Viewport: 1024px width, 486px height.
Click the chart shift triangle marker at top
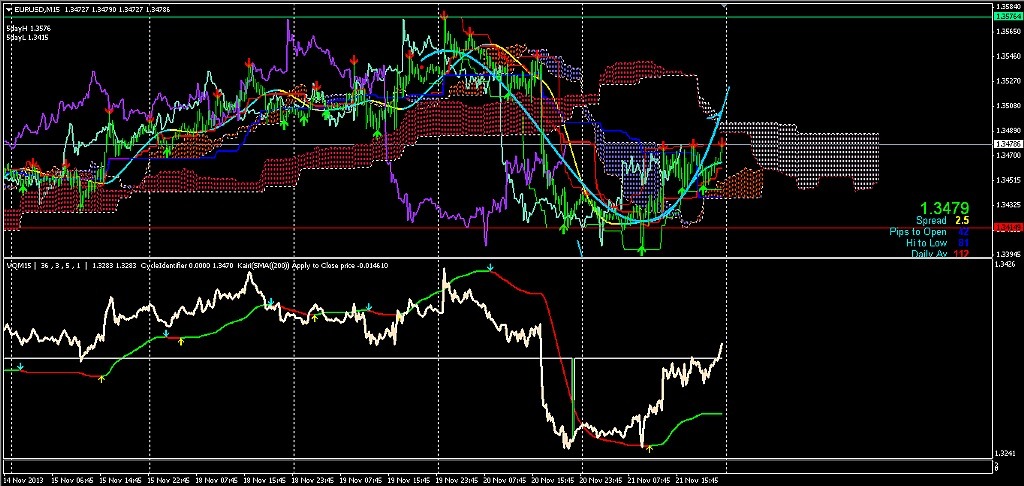(x=724, y=5)
